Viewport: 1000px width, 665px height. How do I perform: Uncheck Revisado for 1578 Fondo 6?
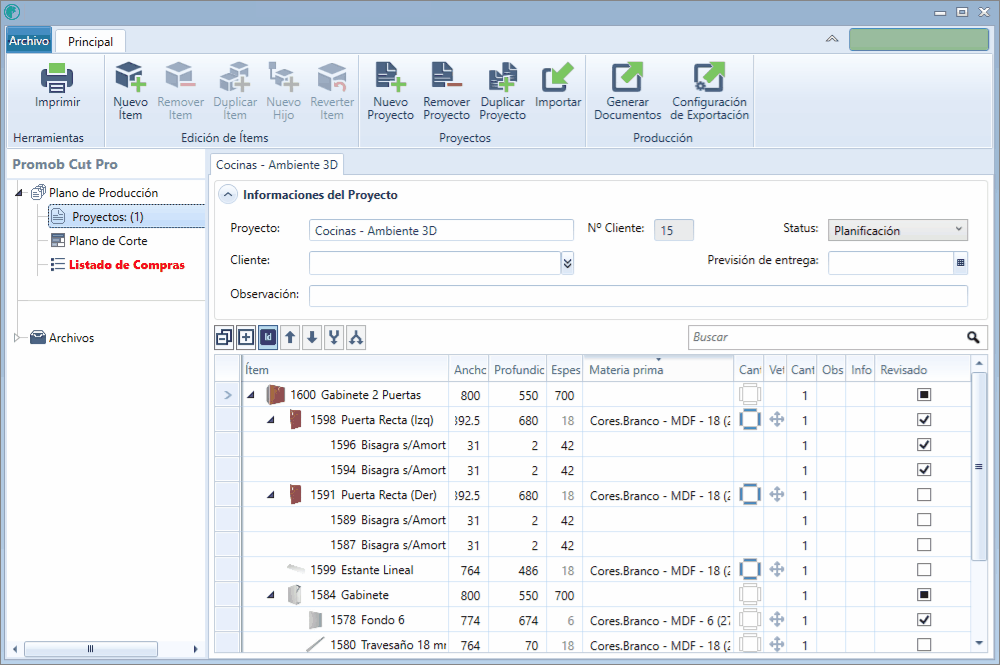click(x=923, y=620)
